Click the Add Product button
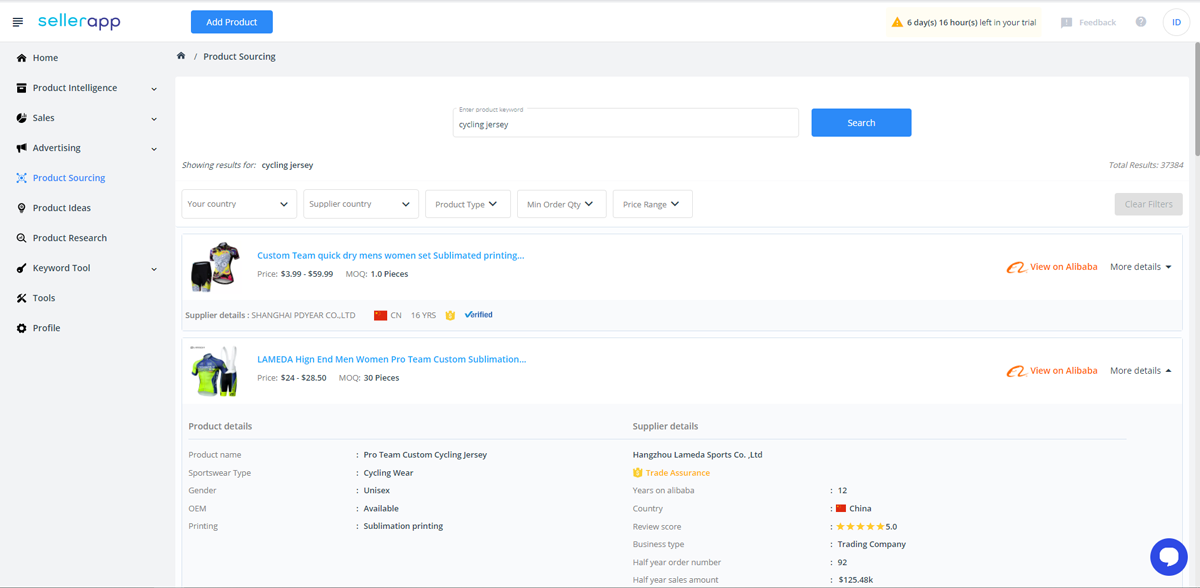This screenshot has height=588, width=1200. point(232,22)
